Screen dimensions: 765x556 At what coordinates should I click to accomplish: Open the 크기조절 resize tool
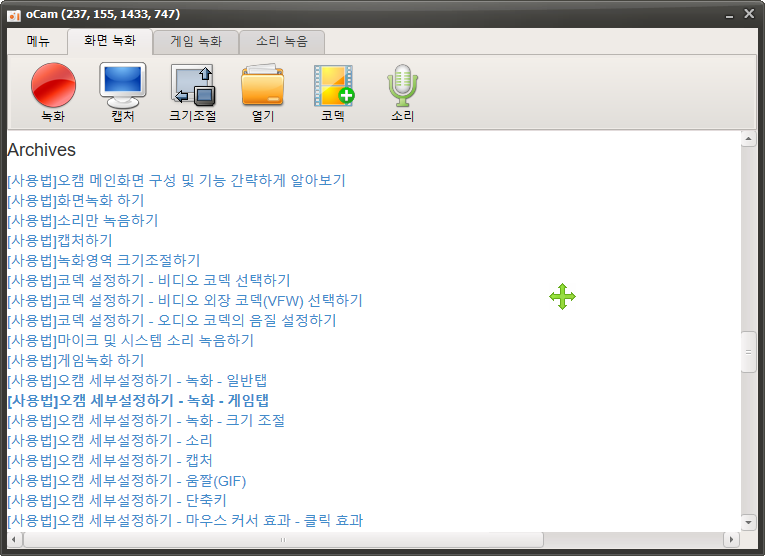[193, 92]
